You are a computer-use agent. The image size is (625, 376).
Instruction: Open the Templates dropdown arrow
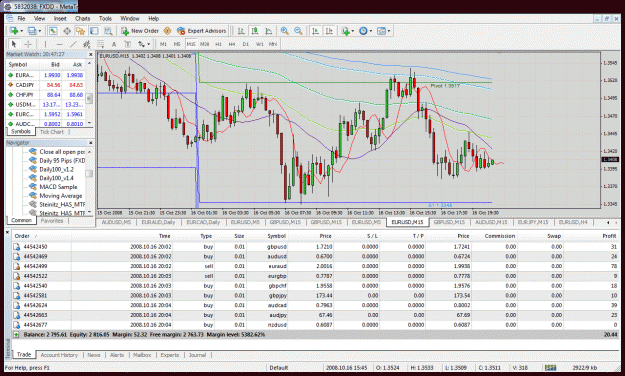(389, 31)
